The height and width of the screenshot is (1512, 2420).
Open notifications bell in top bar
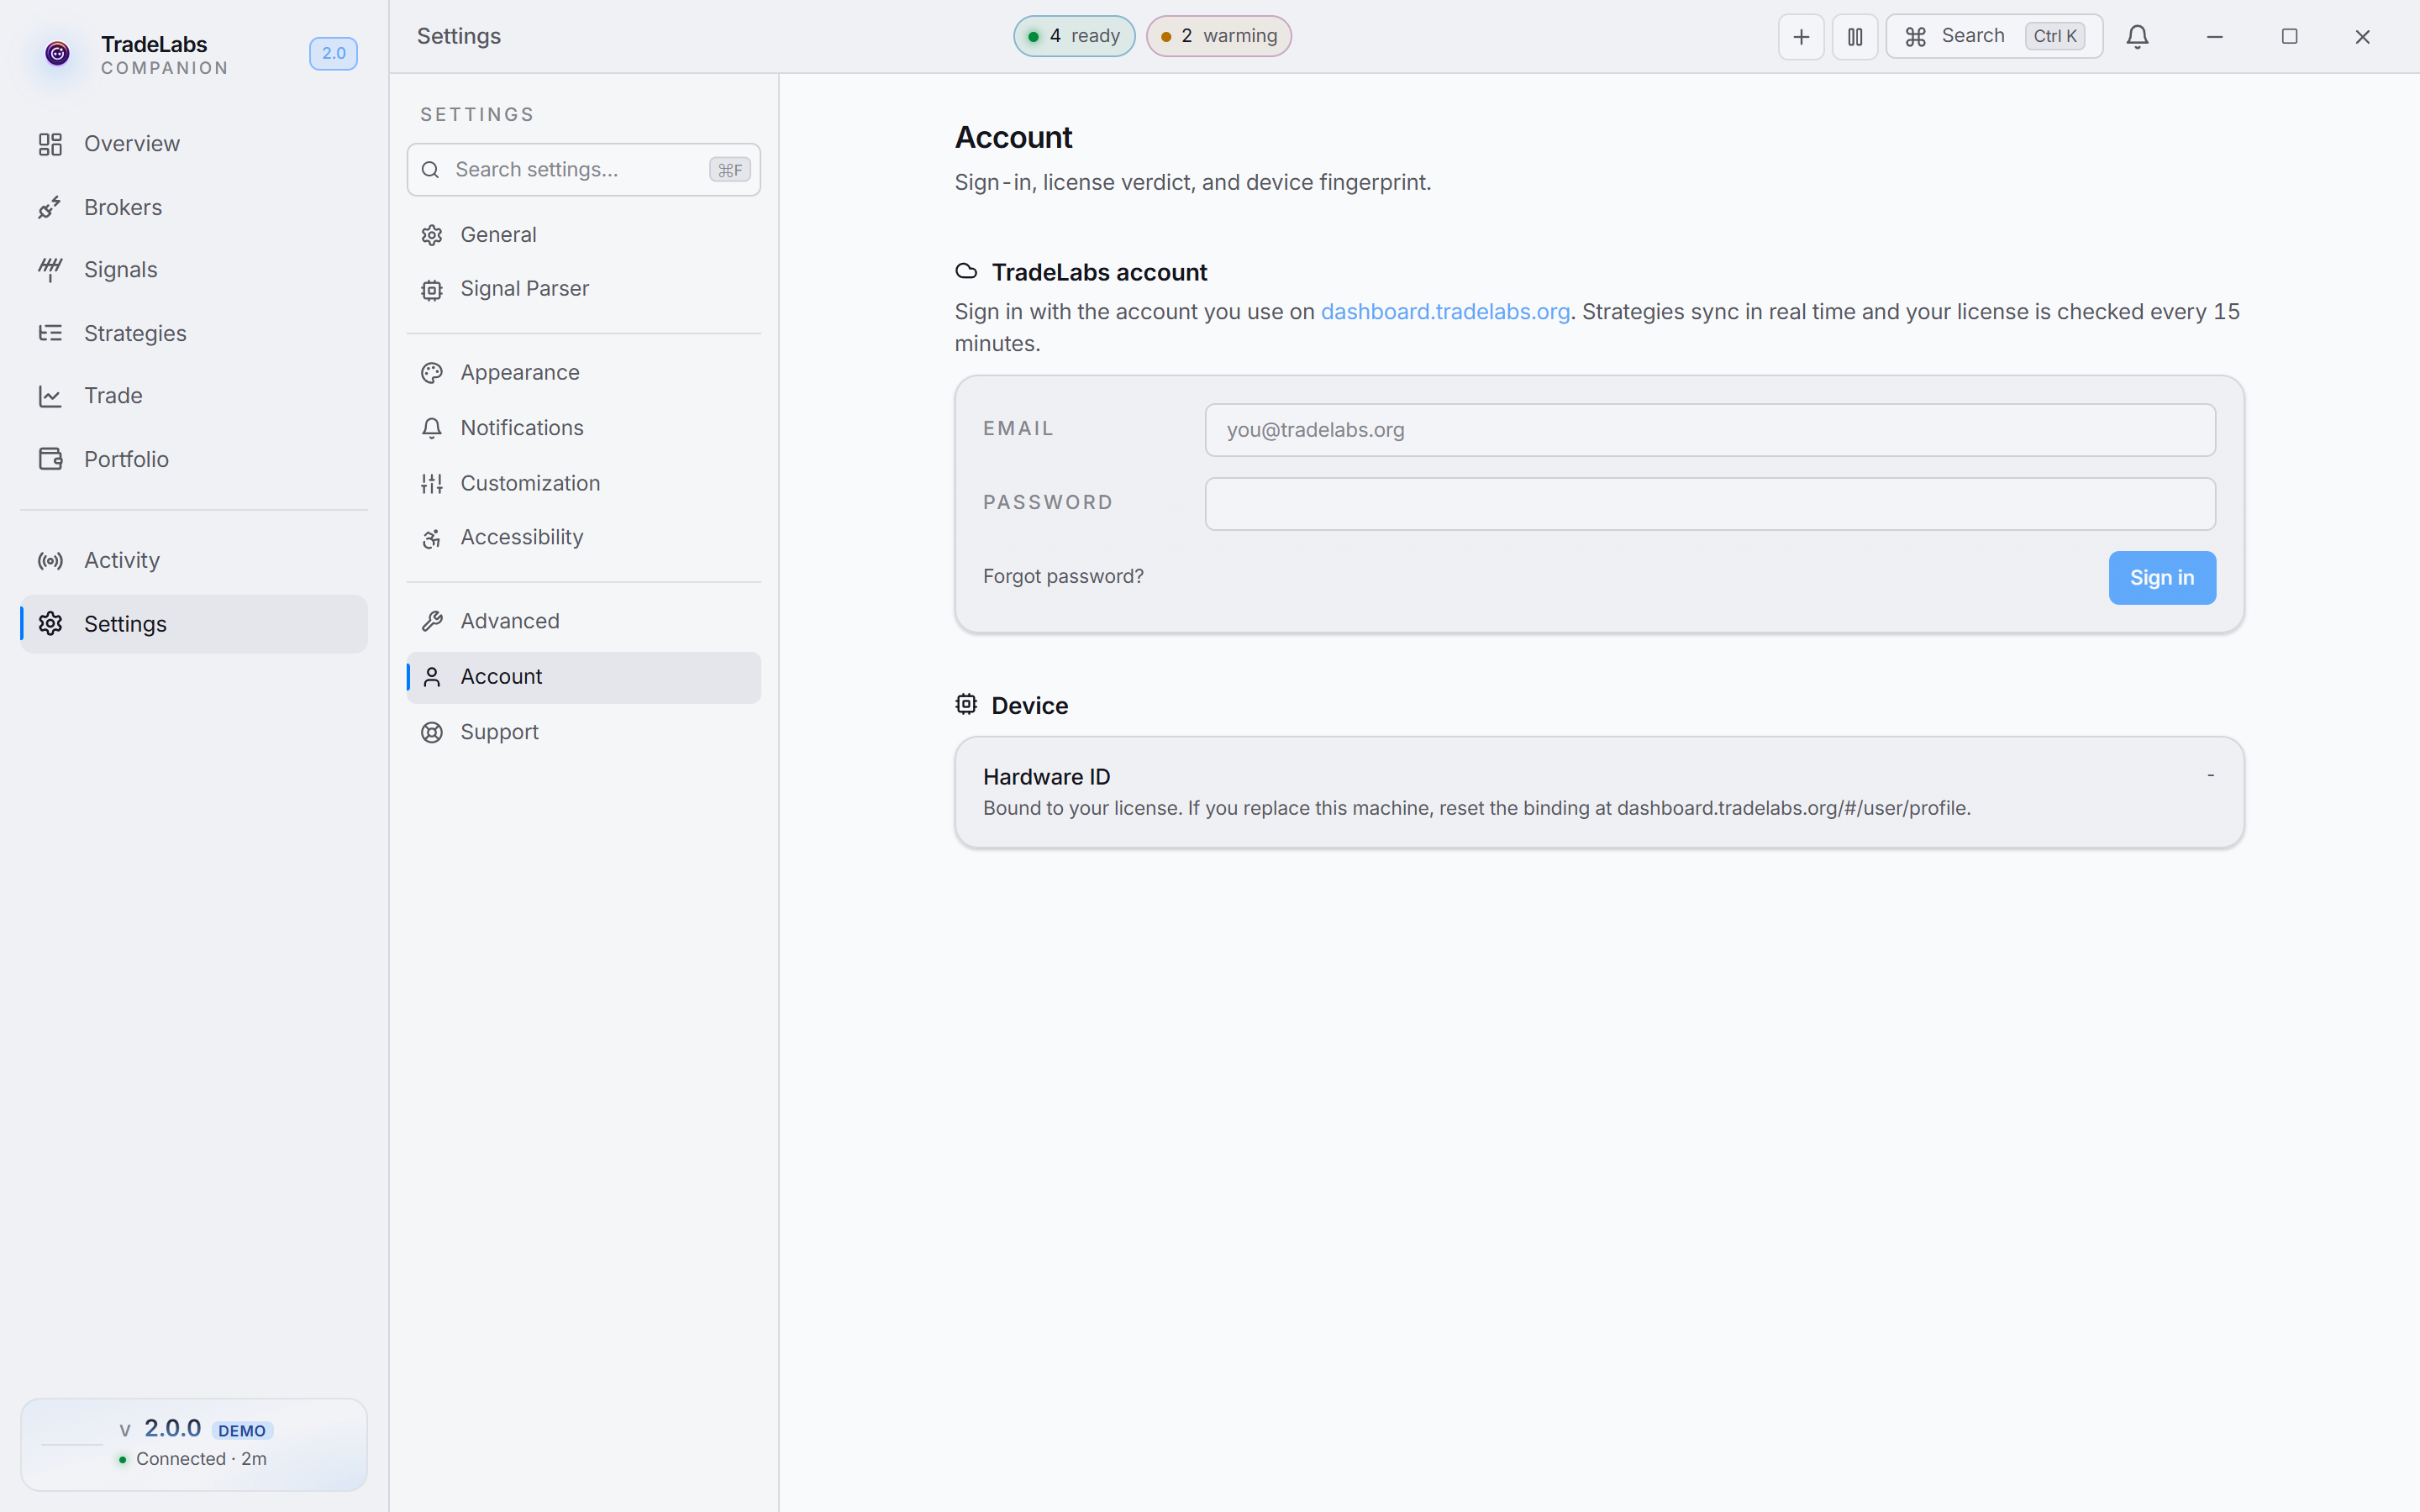(x=2138, y=37)
